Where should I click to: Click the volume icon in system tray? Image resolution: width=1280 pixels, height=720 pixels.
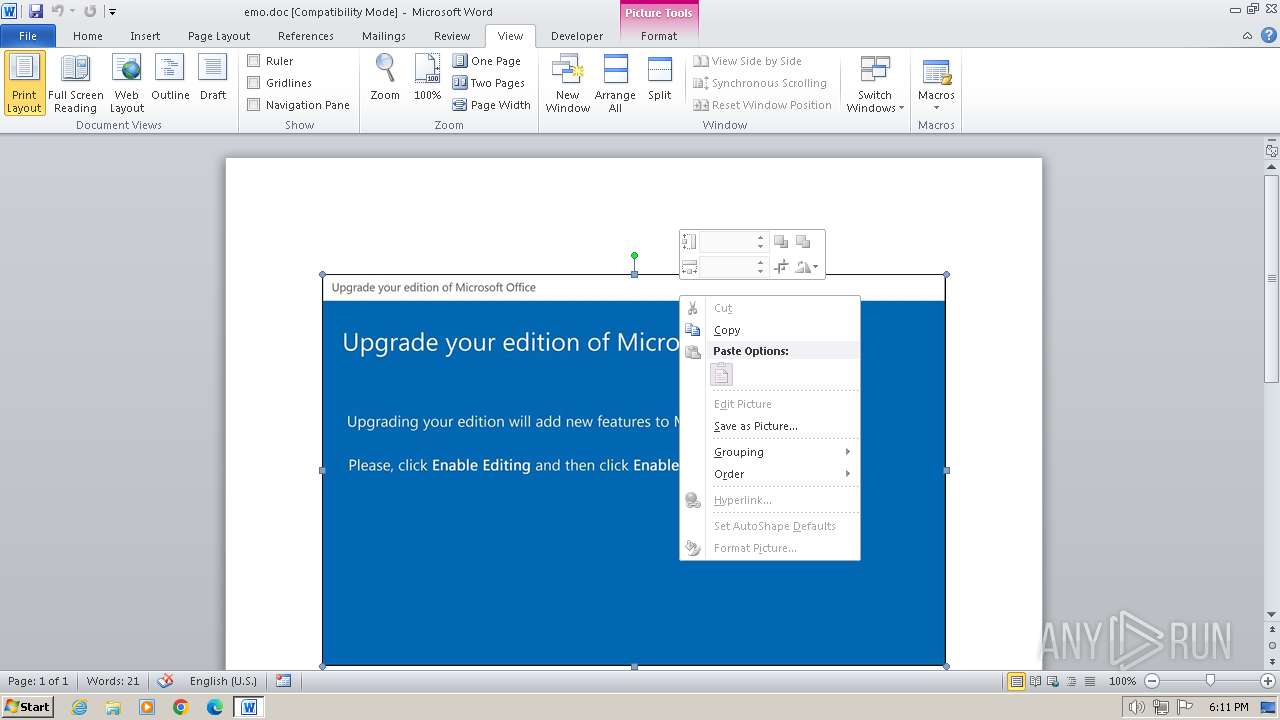click(1137, 707)
